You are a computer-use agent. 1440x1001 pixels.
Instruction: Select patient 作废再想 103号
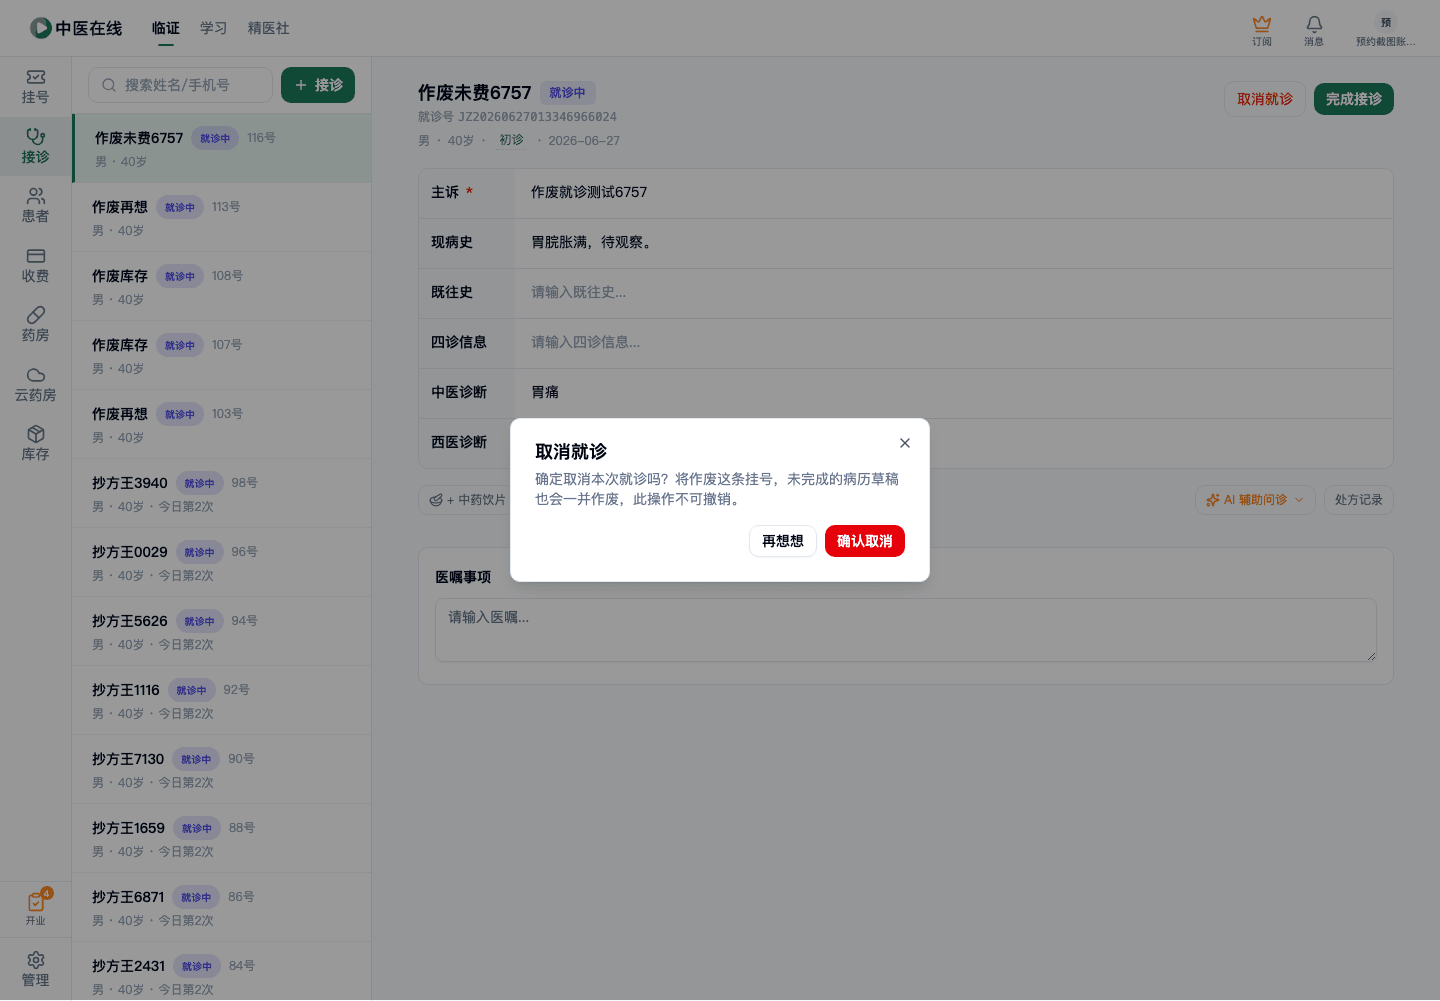[x=222, y=424]
